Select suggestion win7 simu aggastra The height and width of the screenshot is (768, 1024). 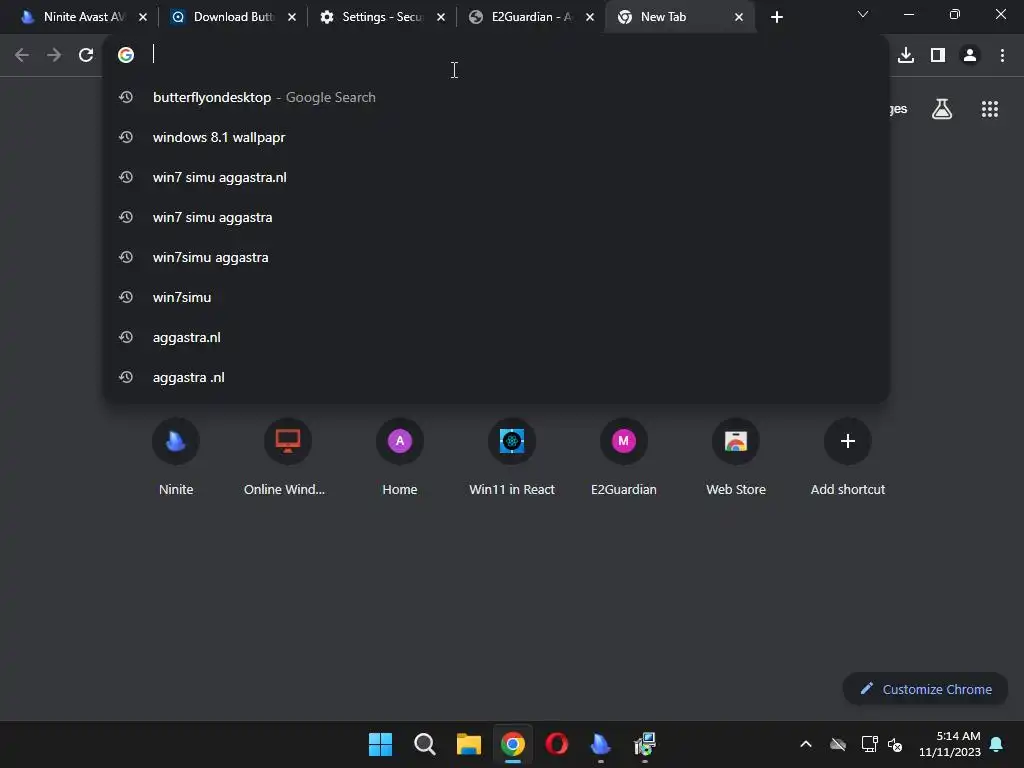pyautogui.click(x=496, y=217)
